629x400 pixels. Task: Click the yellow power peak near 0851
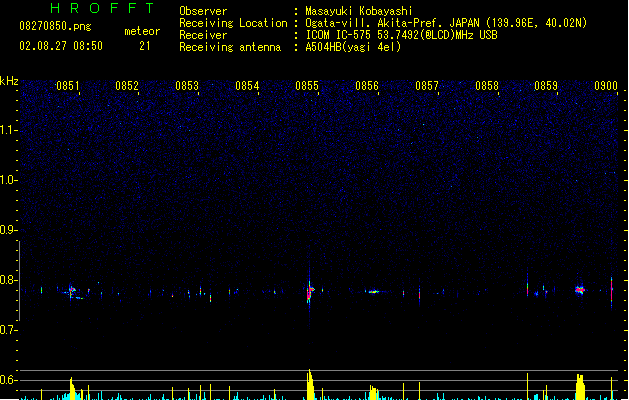pyautogui.click(x=72, y=388)
